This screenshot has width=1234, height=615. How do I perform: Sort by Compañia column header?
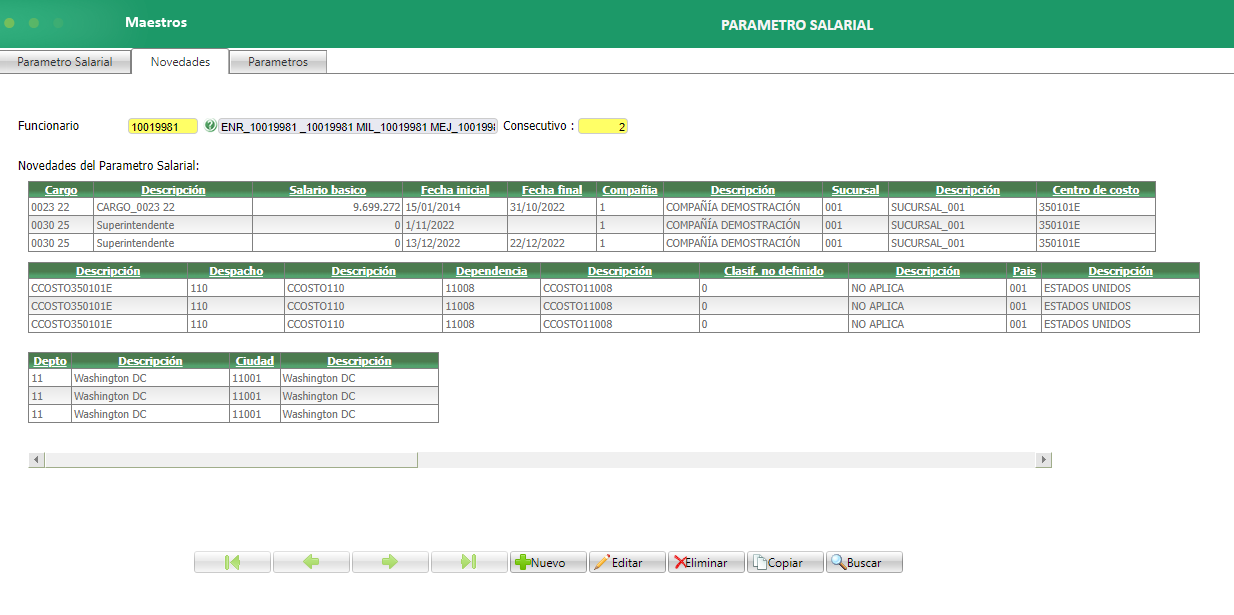pyautogui.click(x=629, y=190)
